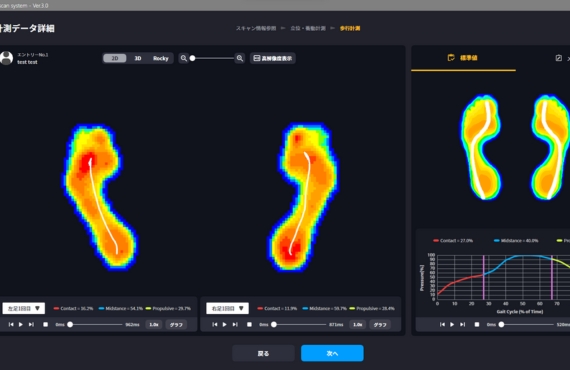Click the 戻る back button

point(263,353)
